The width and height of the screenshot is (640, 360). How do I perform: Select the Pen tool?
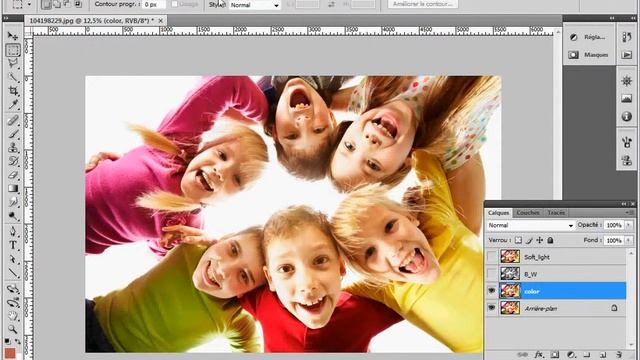click(x=13, y=232)
